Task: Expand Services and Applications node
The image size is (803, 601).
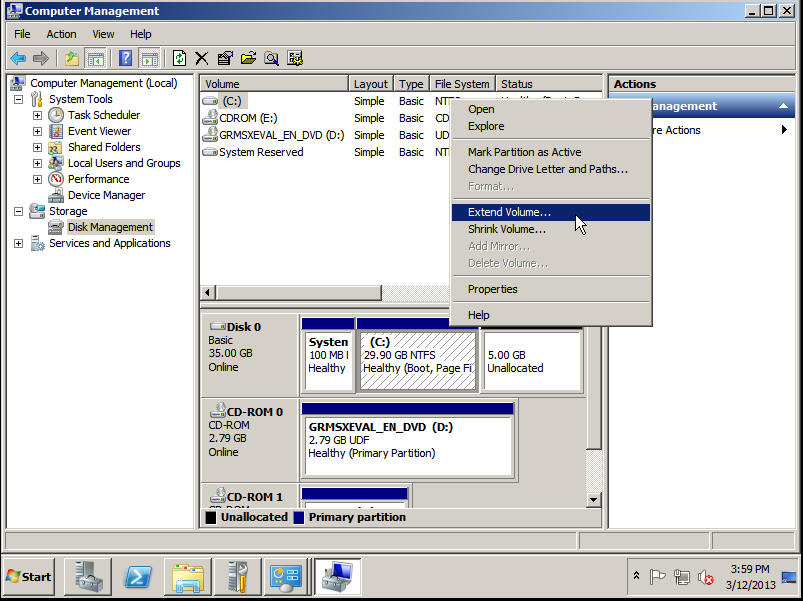Action: (x=18, y=243)
